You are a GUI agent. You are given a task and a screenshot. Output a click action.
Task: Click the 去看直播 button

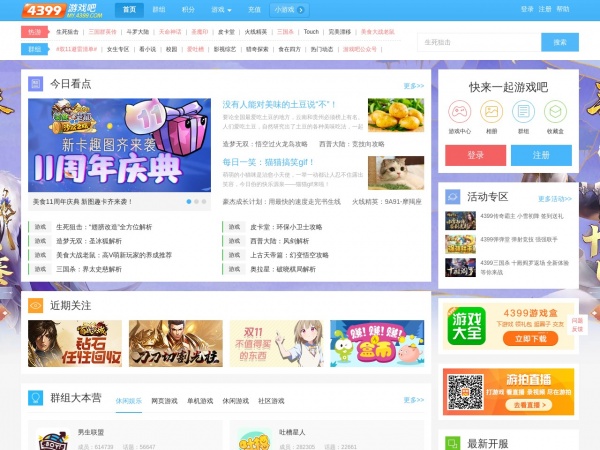[530, 404]
